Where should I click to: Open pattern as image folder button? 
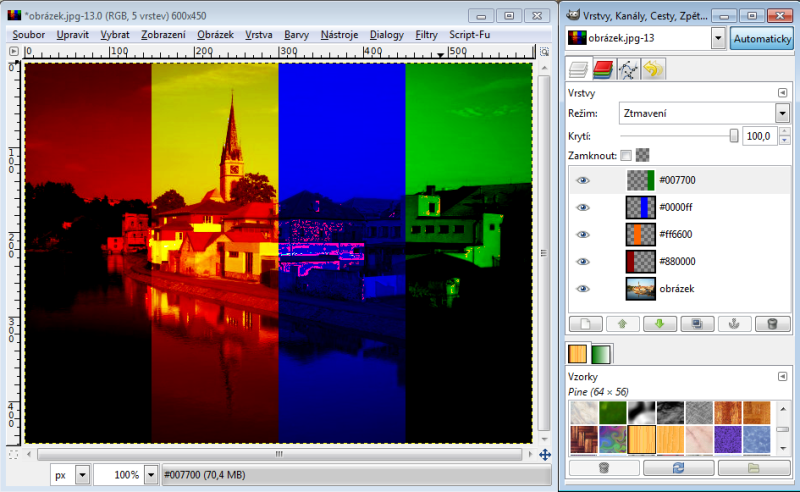coord(754,468)
